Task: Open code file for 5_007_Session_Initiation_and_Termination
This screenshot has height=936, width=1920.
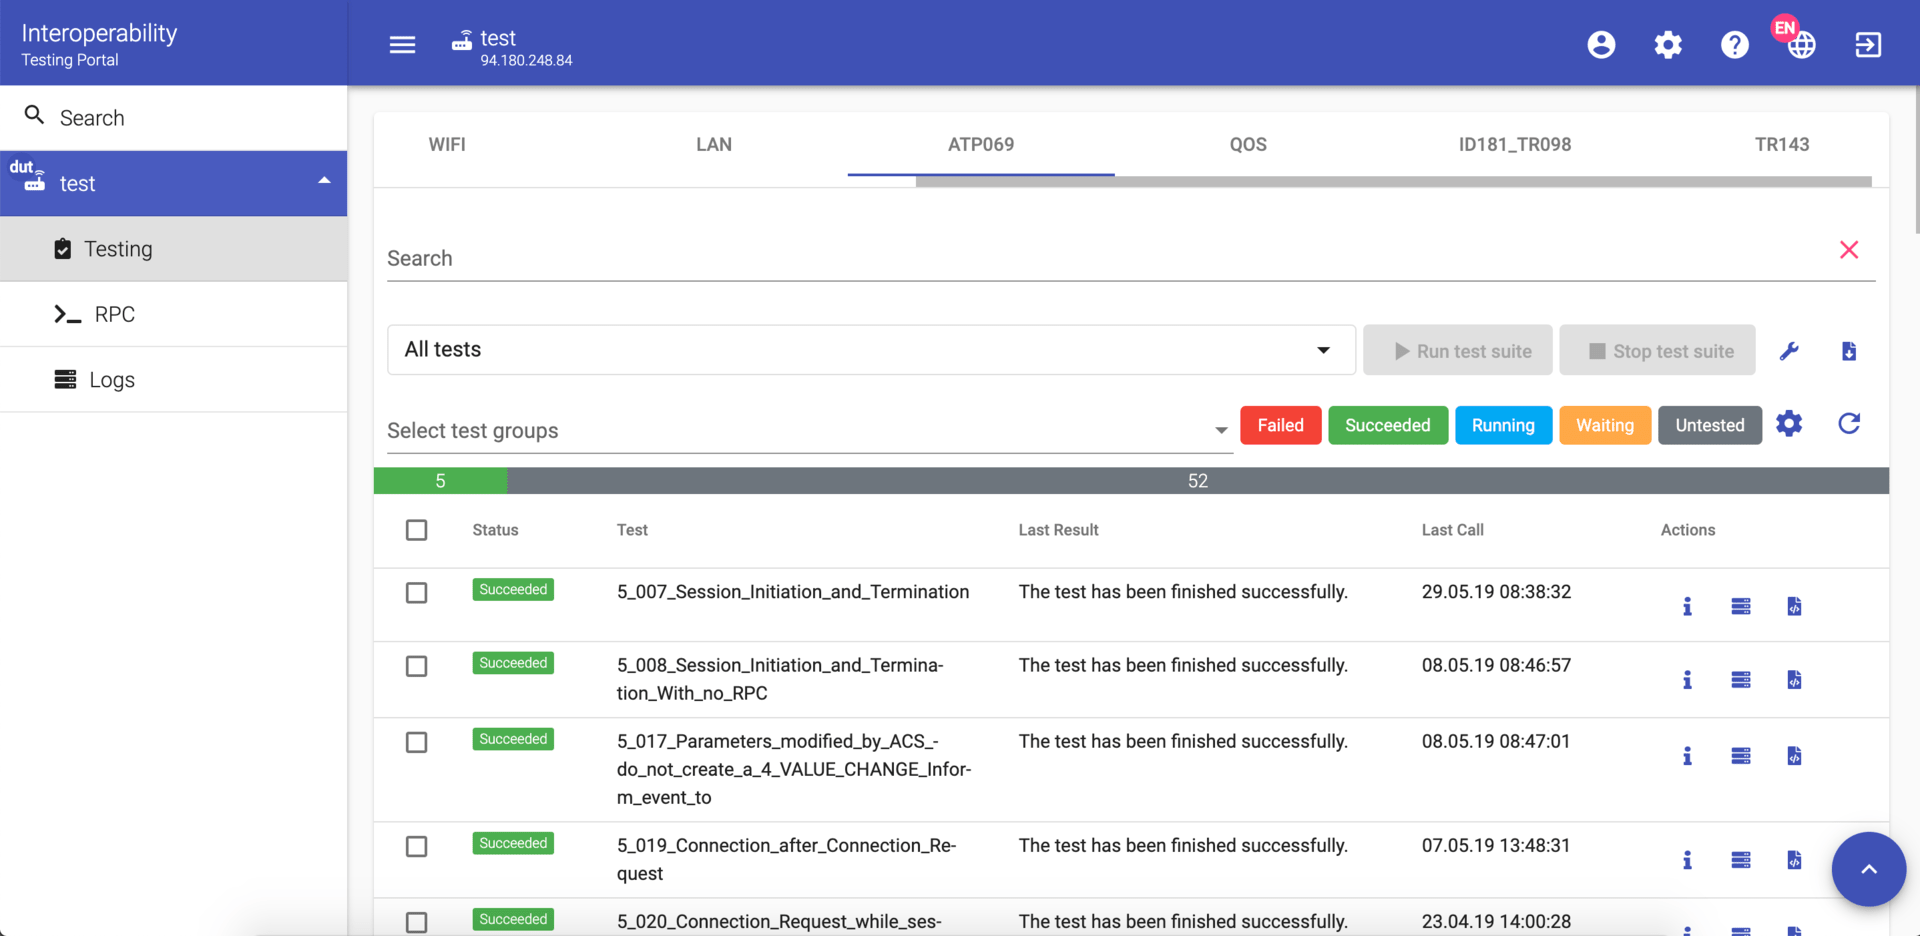Action: click(x=1794, y=606)
